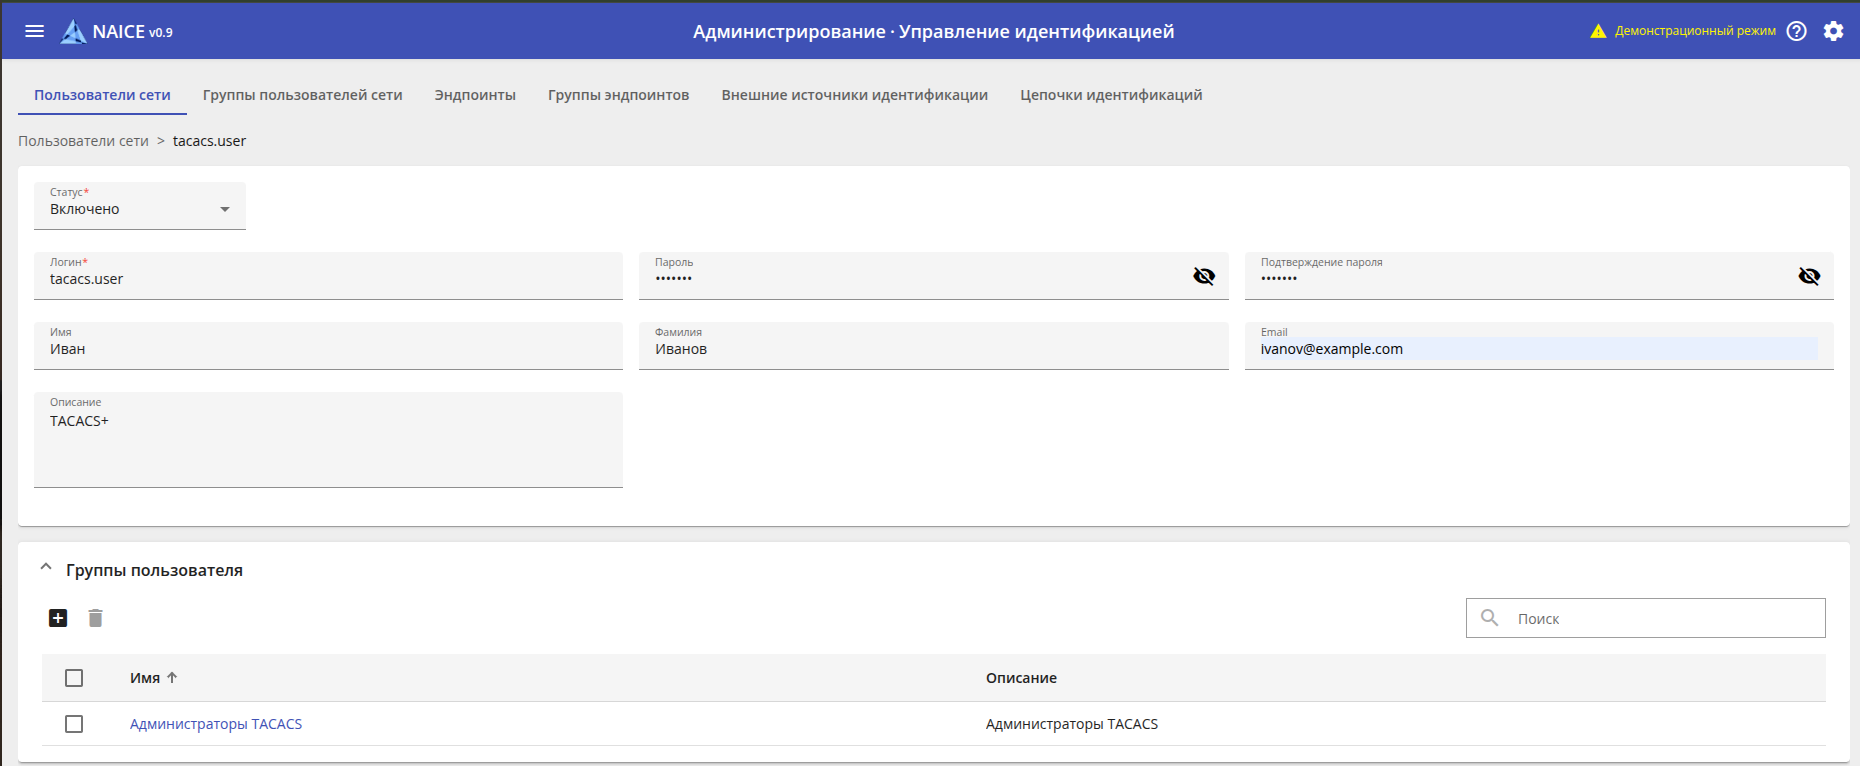The image size is (1860, 766).
Task: Click the Email input field
Action: pyautogui.click(x=1537, y=349)
